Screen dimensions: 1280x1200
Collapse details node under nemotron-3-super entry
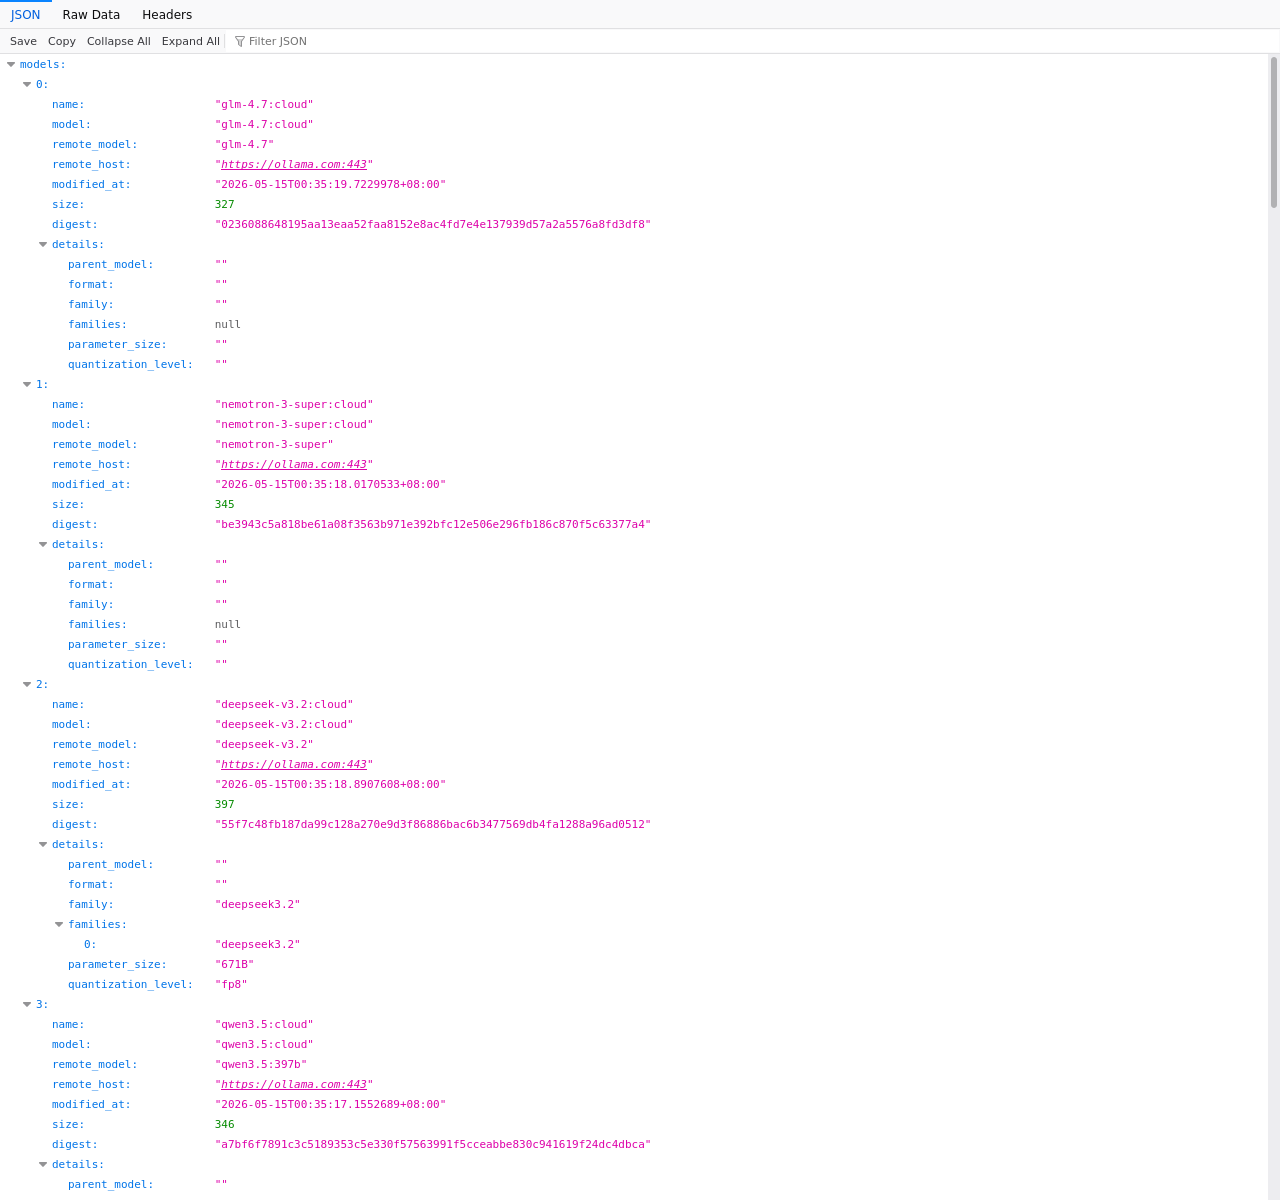pyautogui.click(x=43, y=544)
